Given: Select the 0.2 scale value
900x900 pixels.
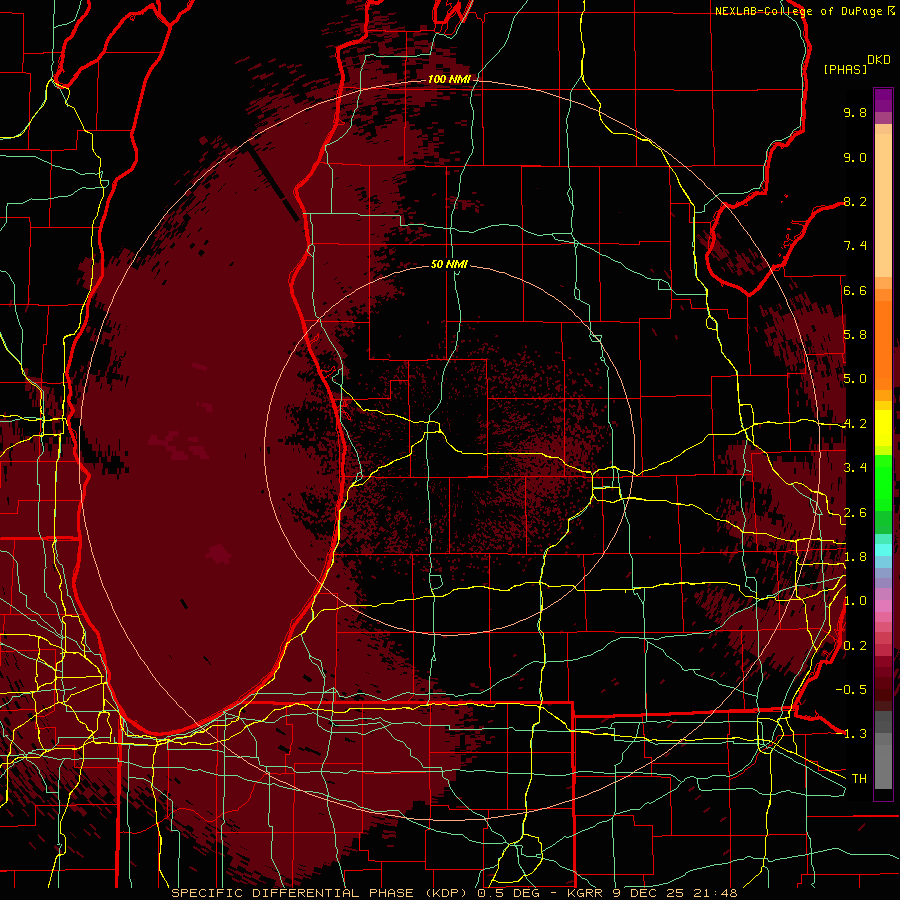Looking at the screenshot, I should pos(855,646).
